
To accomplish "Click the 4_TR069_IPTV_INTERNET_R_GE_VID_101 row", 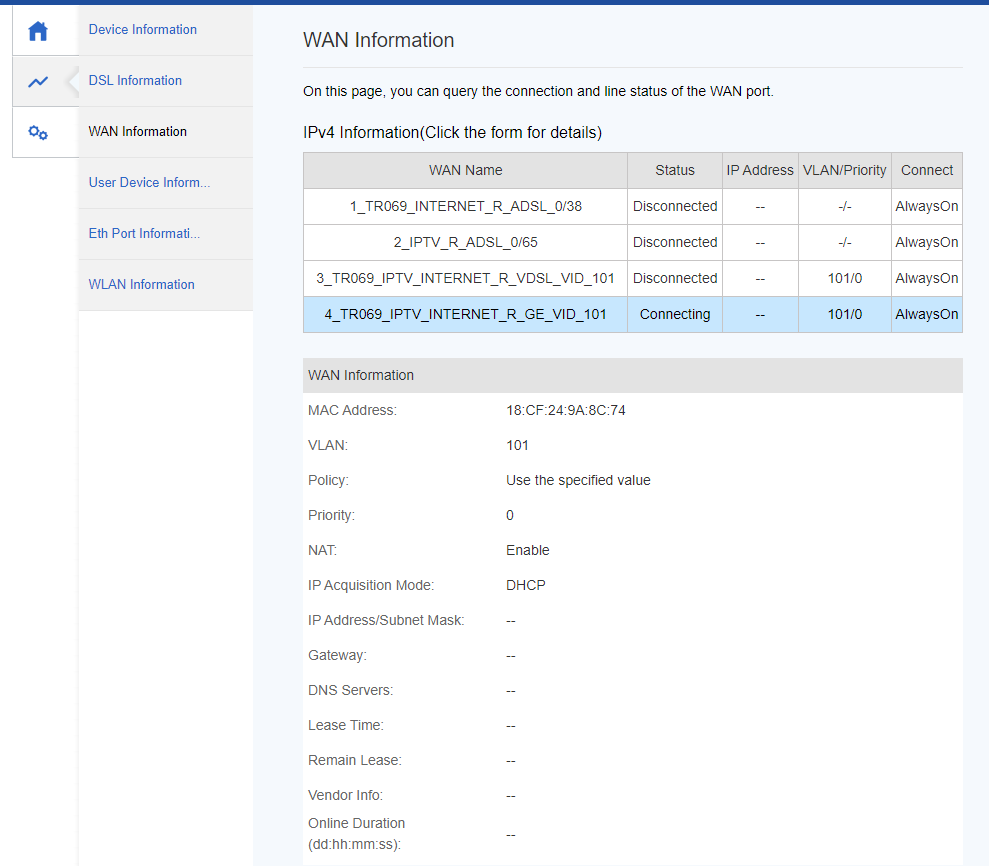I will coord(465,315).
